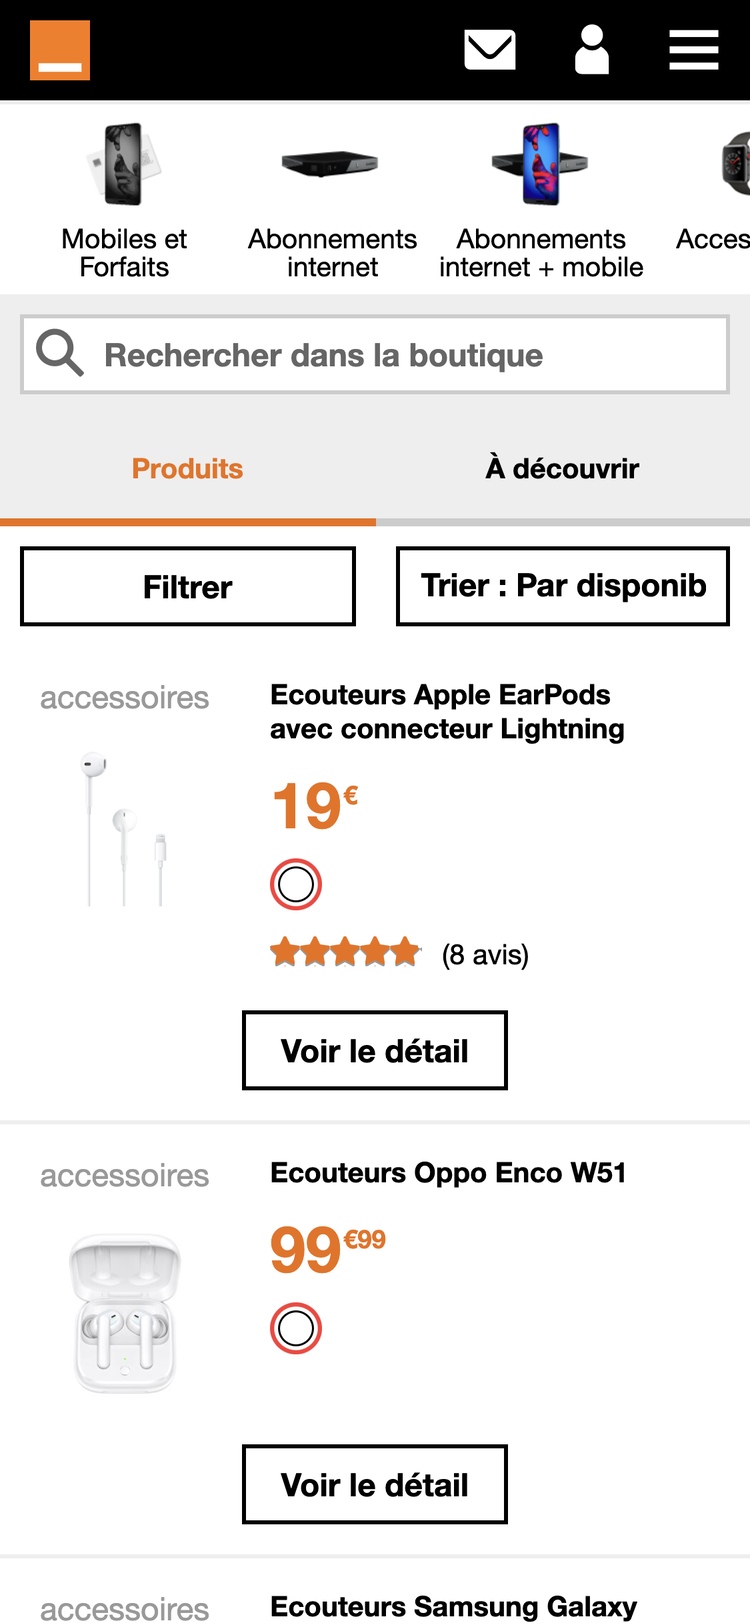Image resolution: width=750 pixels, height=1624 pixels.
Task: Open Abonnements internet category icon
Action: [x=331, y=165]
